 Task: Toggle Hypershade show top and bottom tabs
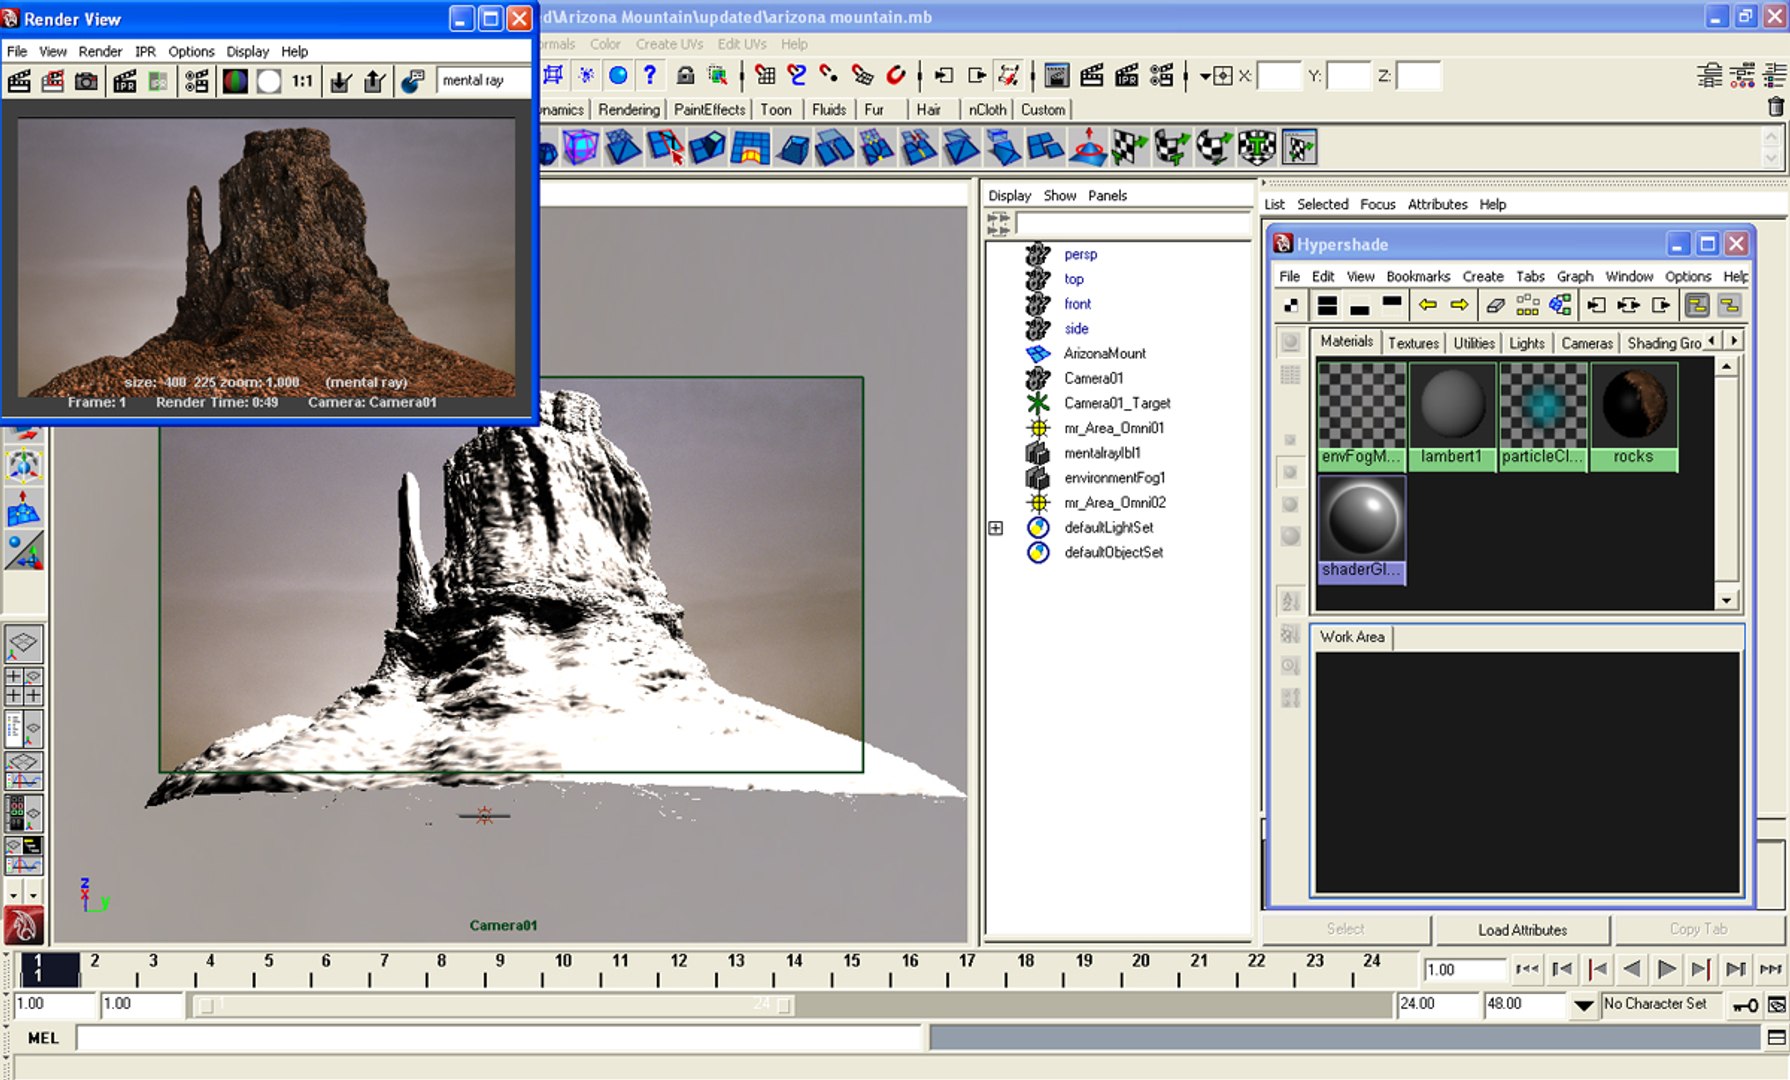pos(1328,305)
